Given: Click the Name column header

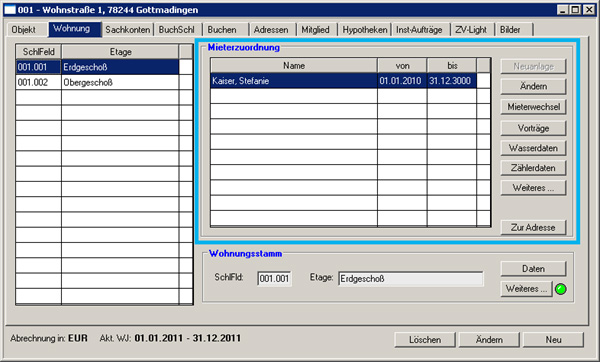Looking at the screenshot, I should pyautogui.click(x=293, y=65).
